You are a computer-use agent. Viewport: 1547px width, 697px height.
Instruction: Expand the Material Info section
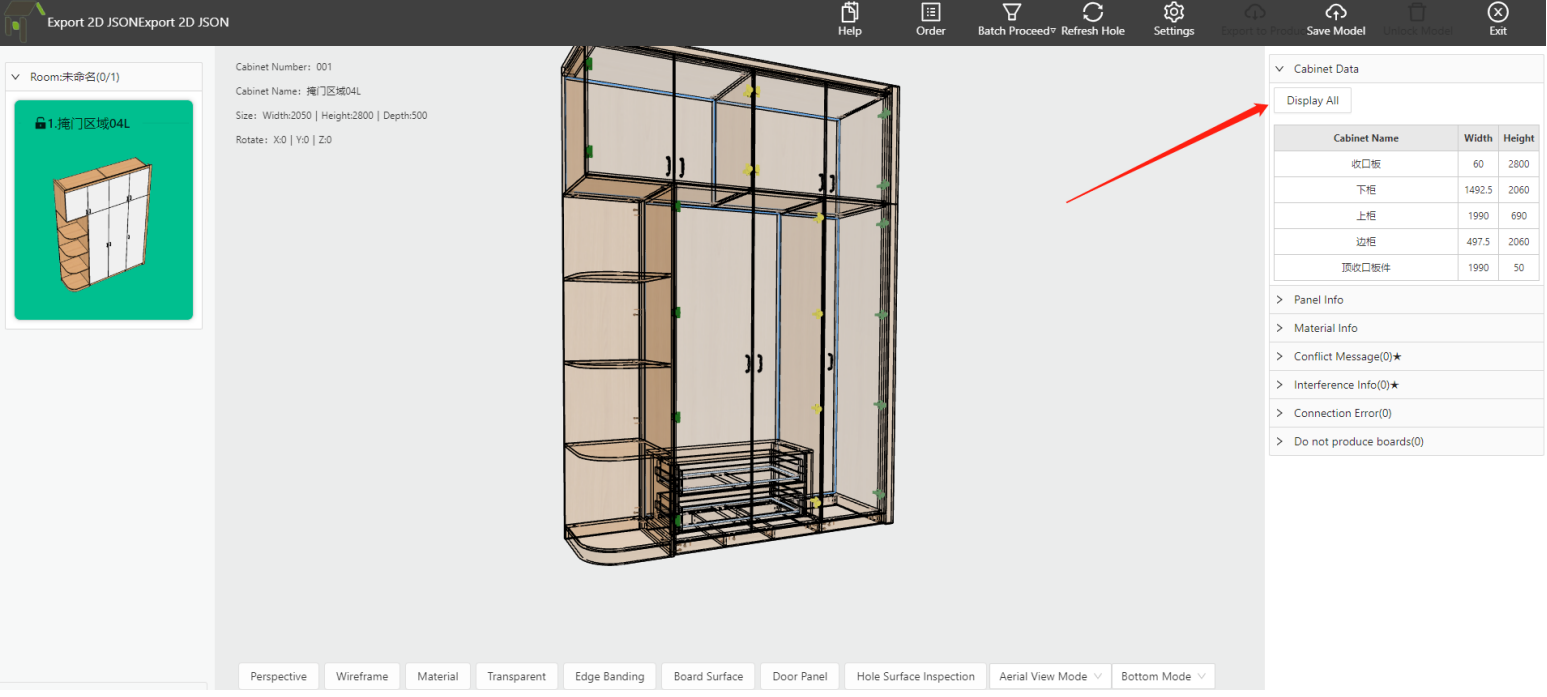pos(1325,328)
